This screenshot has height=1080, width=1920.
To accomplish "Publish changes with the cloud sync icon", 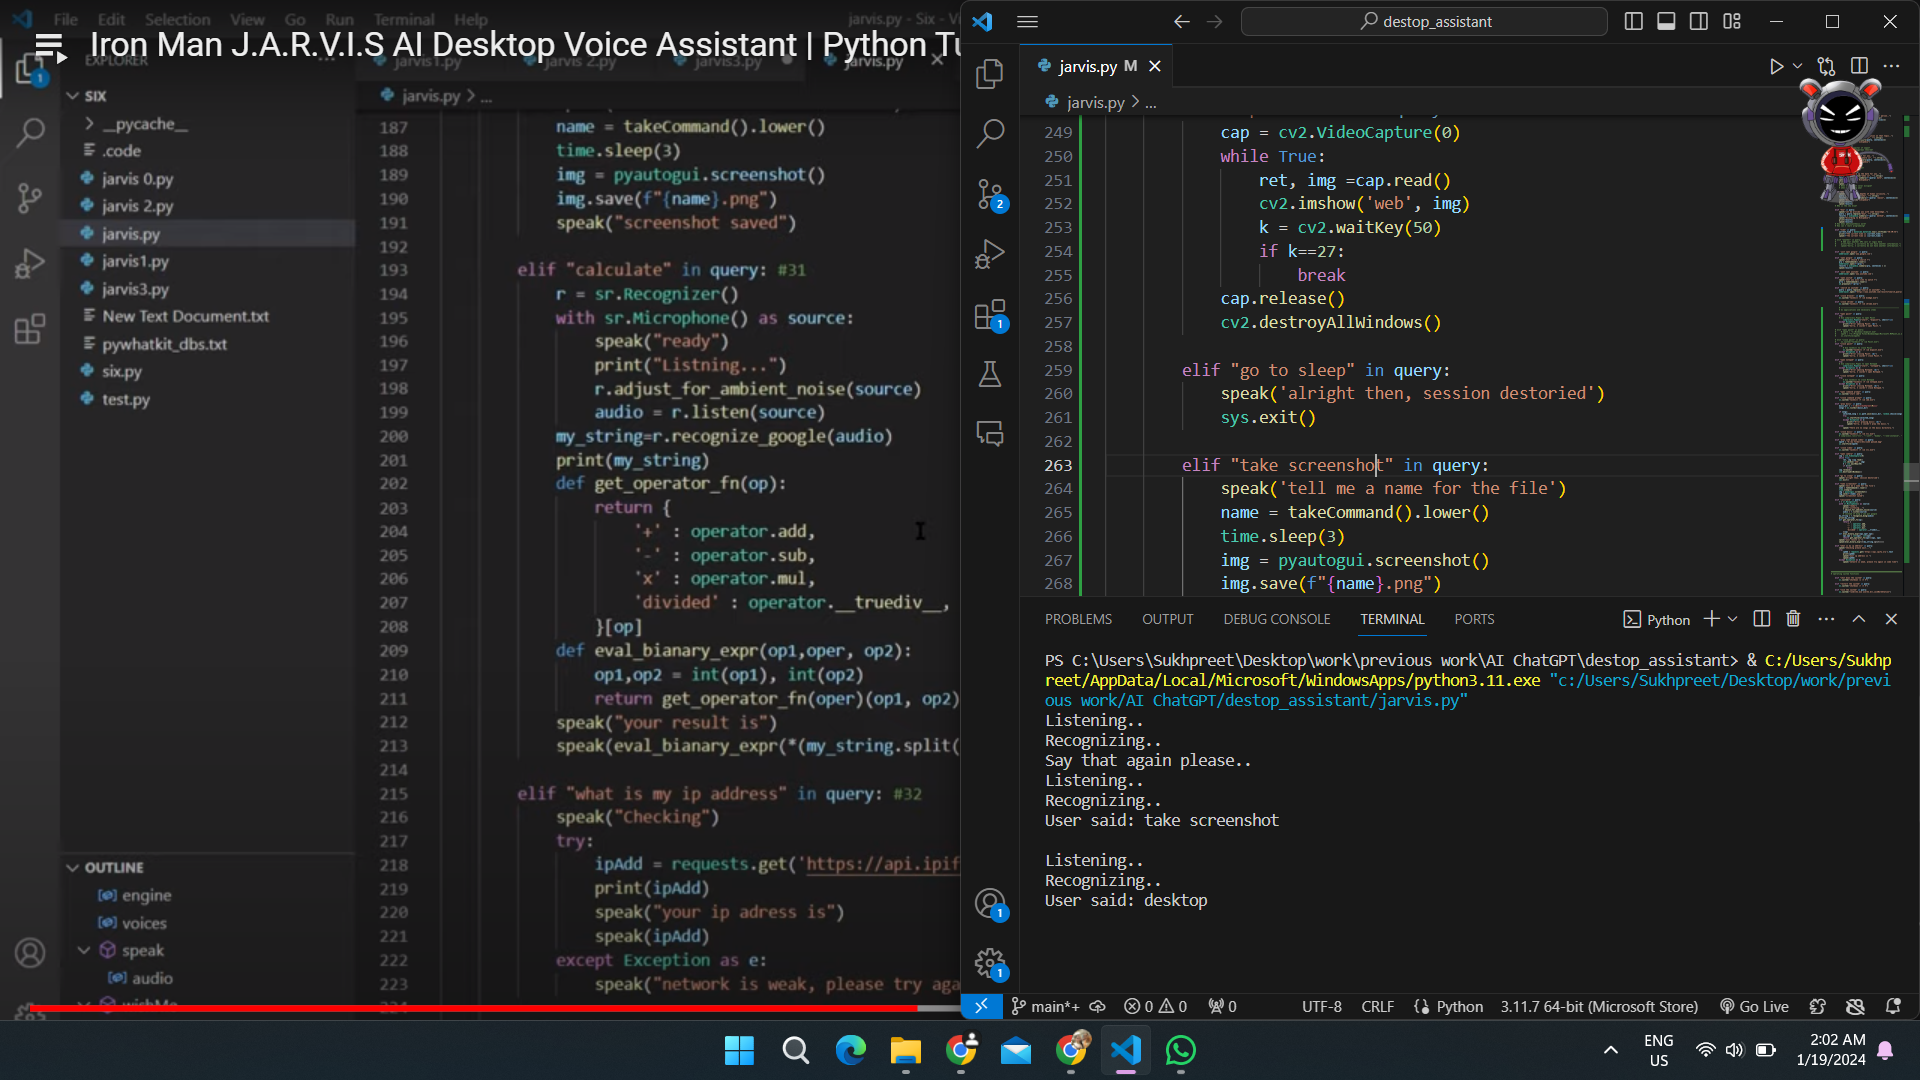I will click(x=1097, y=1006).
